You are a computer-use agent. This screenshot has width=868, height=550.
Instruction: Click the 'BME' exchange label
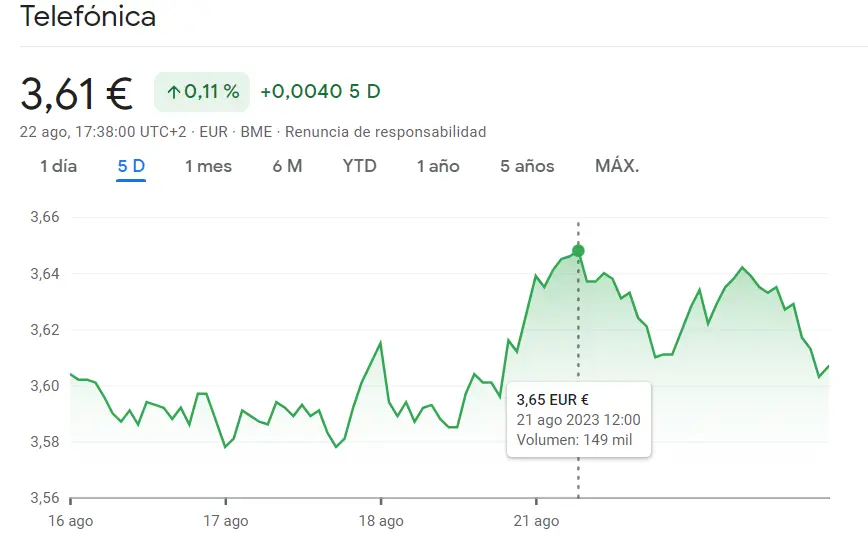[x=256, y=132]
